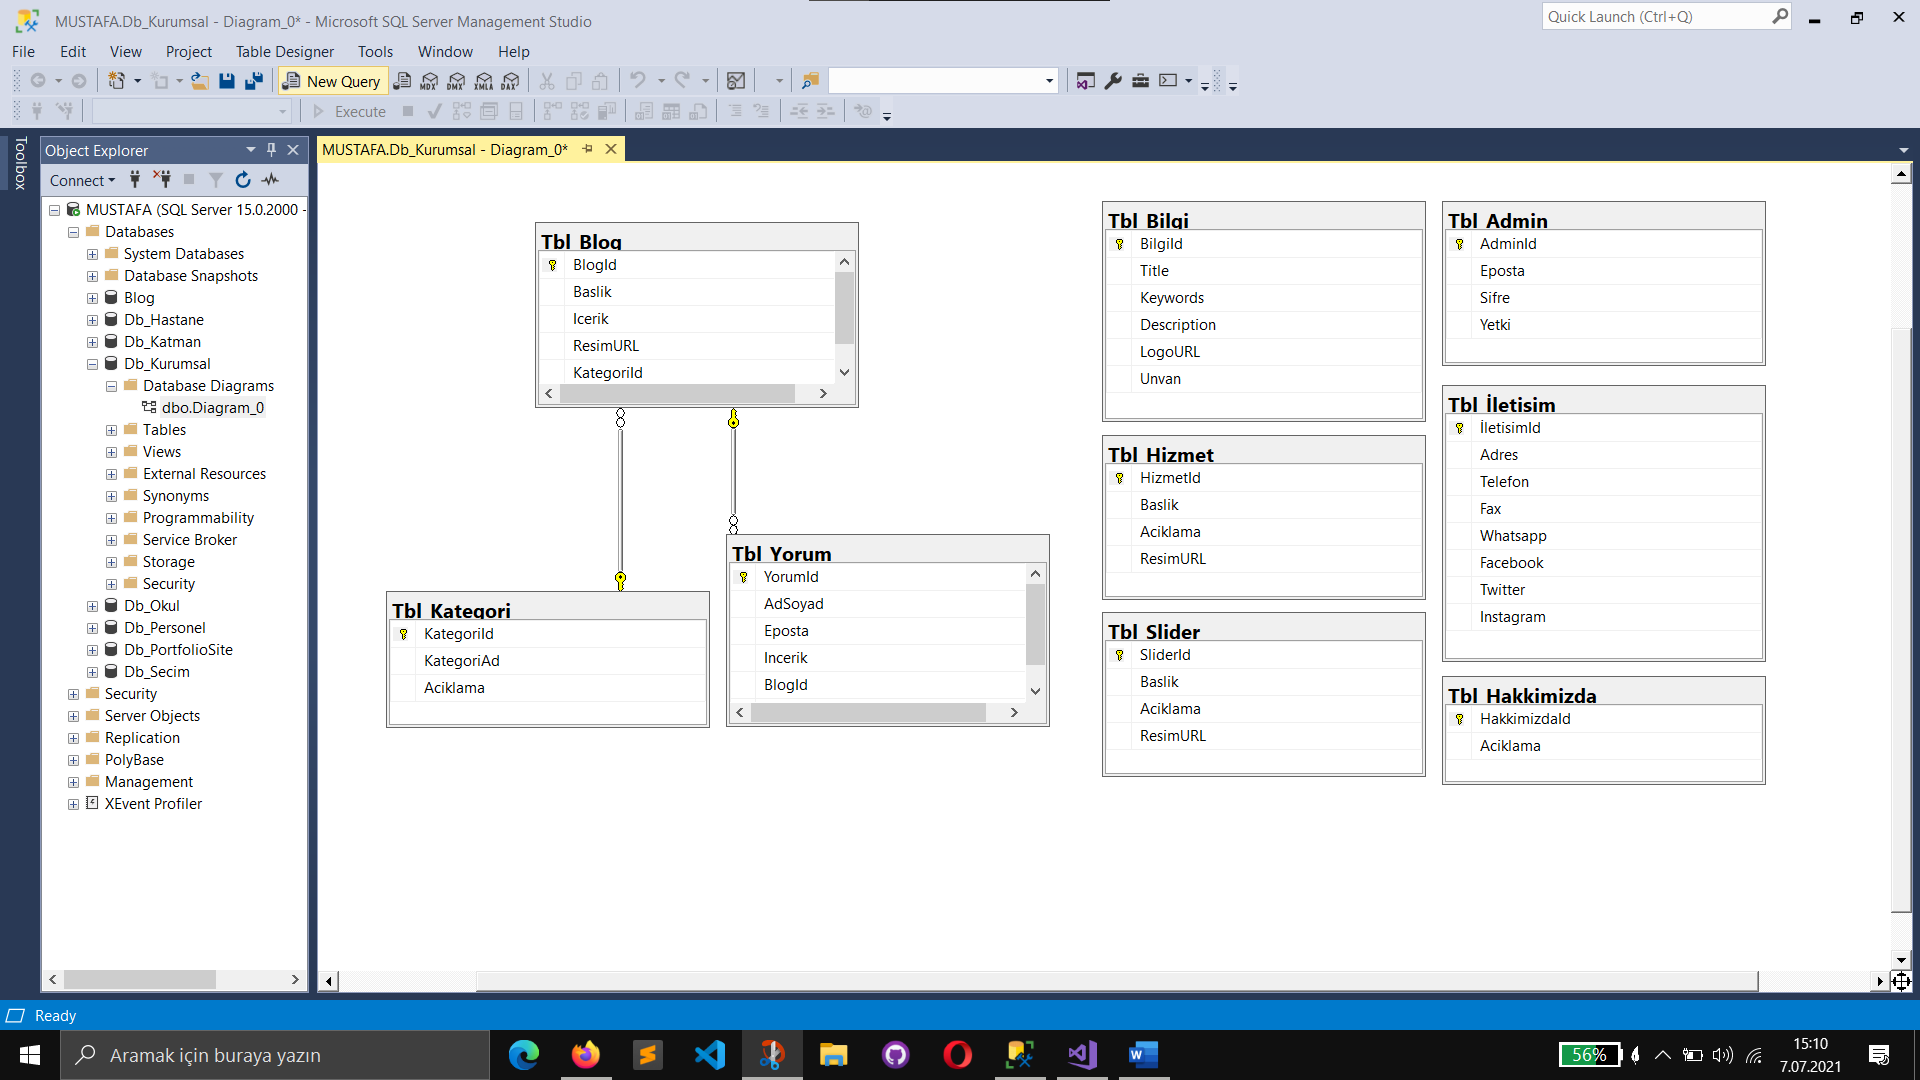Viewport: 1920px width, 1080px height.
Task: Expand the Tables folder under Db_Kurumsal
Action: (112, 430)
